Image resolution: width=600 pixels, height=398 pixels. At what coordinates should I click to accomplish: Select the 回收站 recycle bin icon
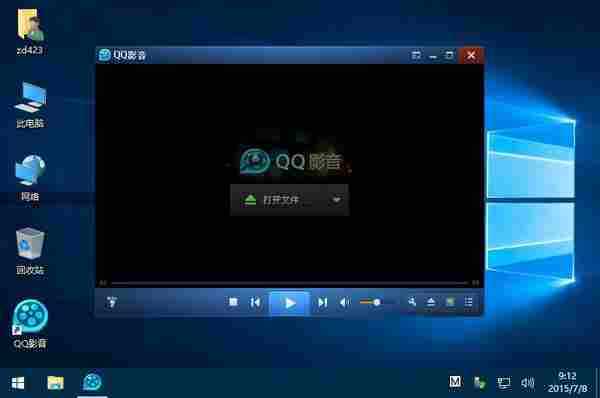[x=30, y=251]
